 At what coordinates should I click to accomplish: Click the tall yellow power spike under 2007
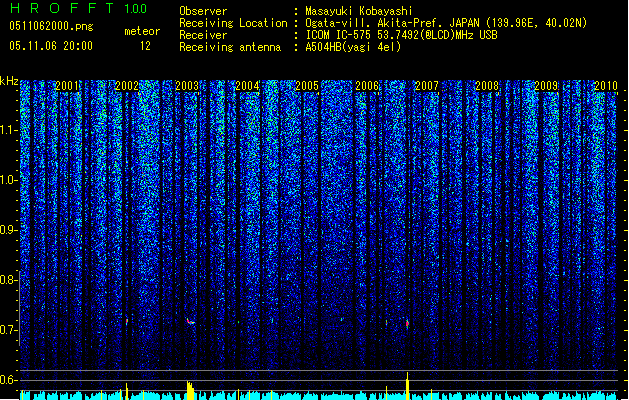[408, 386]
